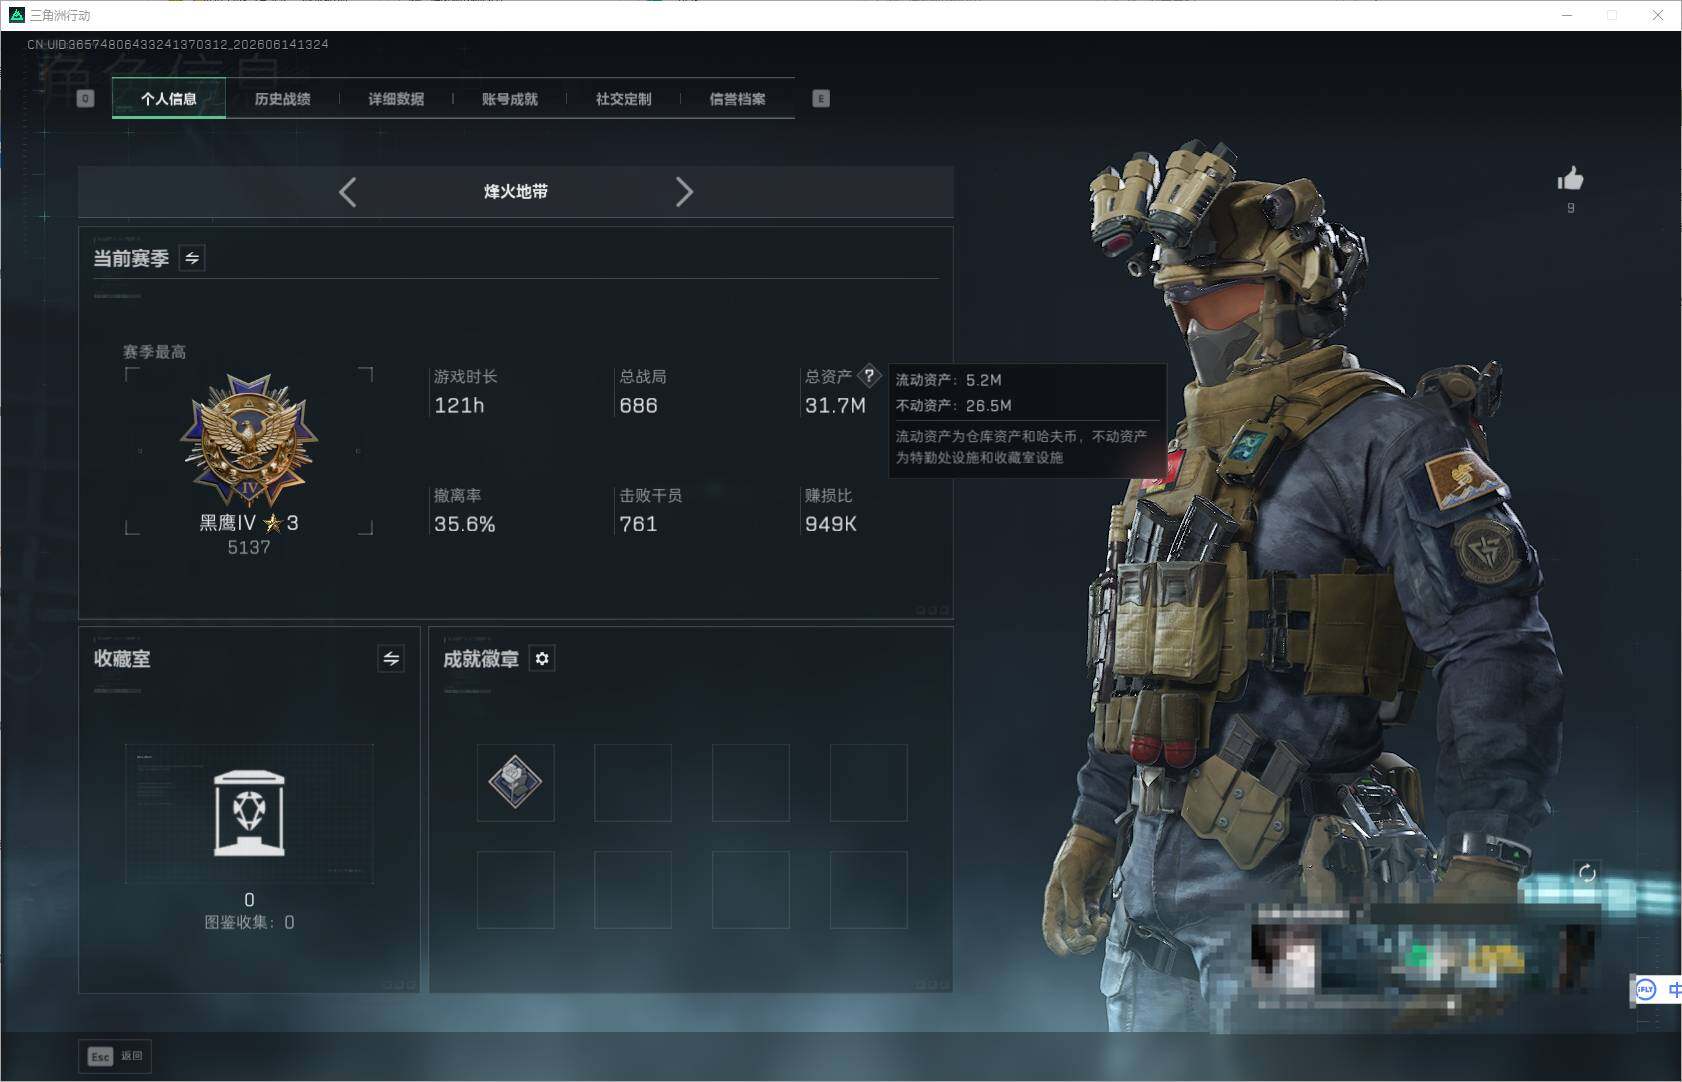
Task: Click the 当前赛季 heading
Action: [x=131, y=258]
